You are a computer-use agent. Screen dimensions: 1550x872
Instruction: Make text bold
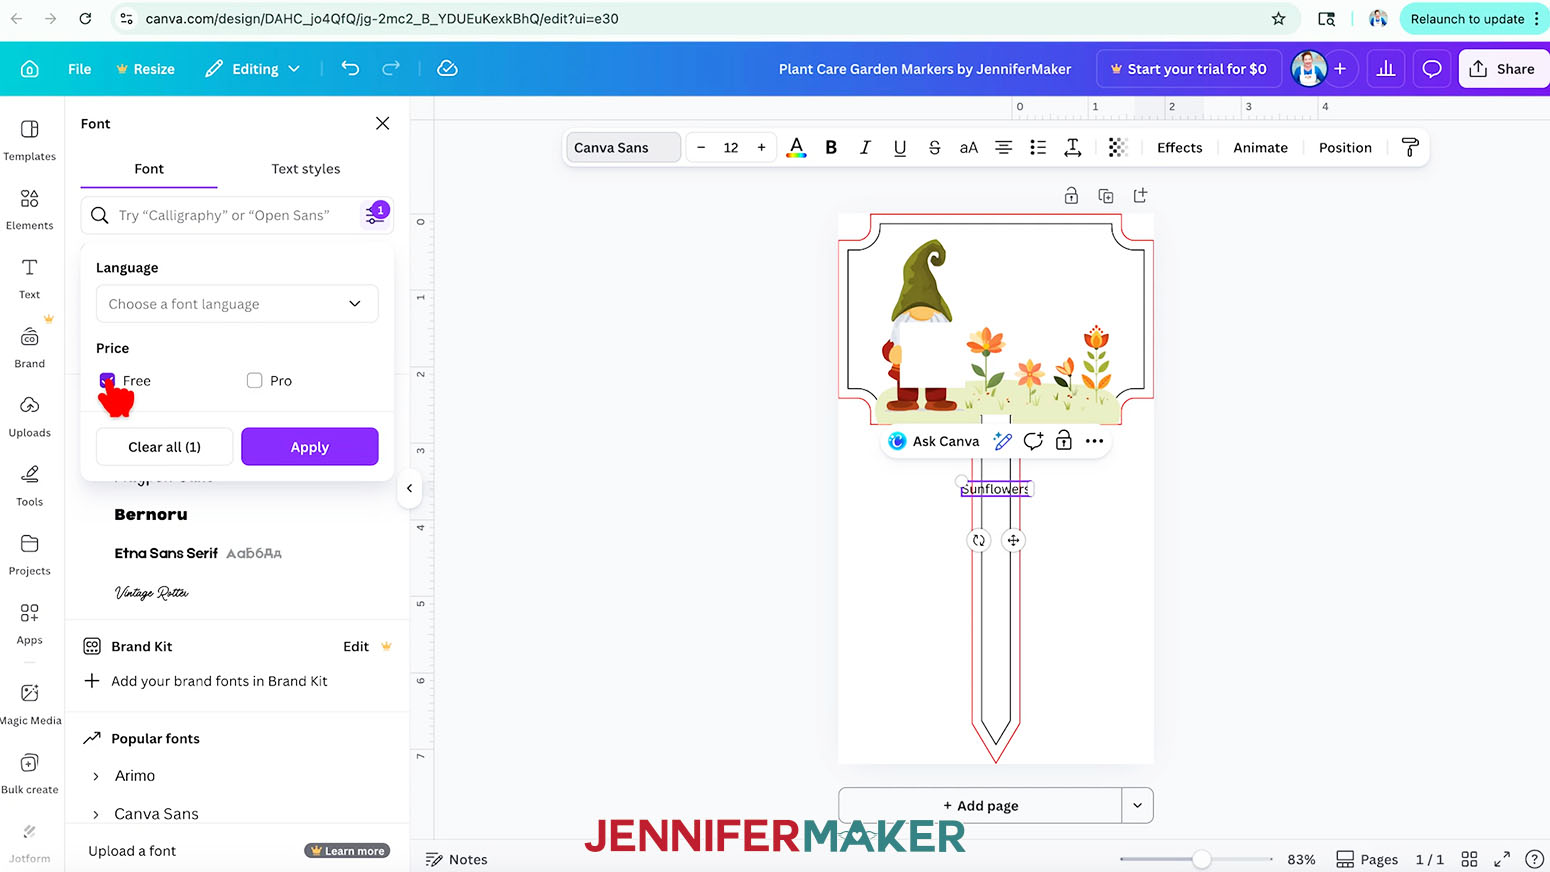831,147
